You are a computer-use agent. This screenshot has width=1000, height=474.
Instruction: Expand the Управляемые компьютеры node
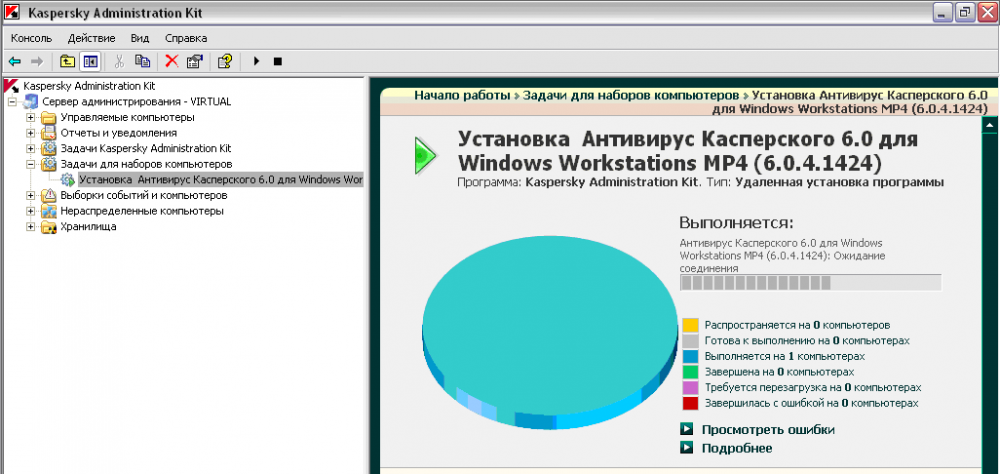pyautogui.click(x=31, y=117)
